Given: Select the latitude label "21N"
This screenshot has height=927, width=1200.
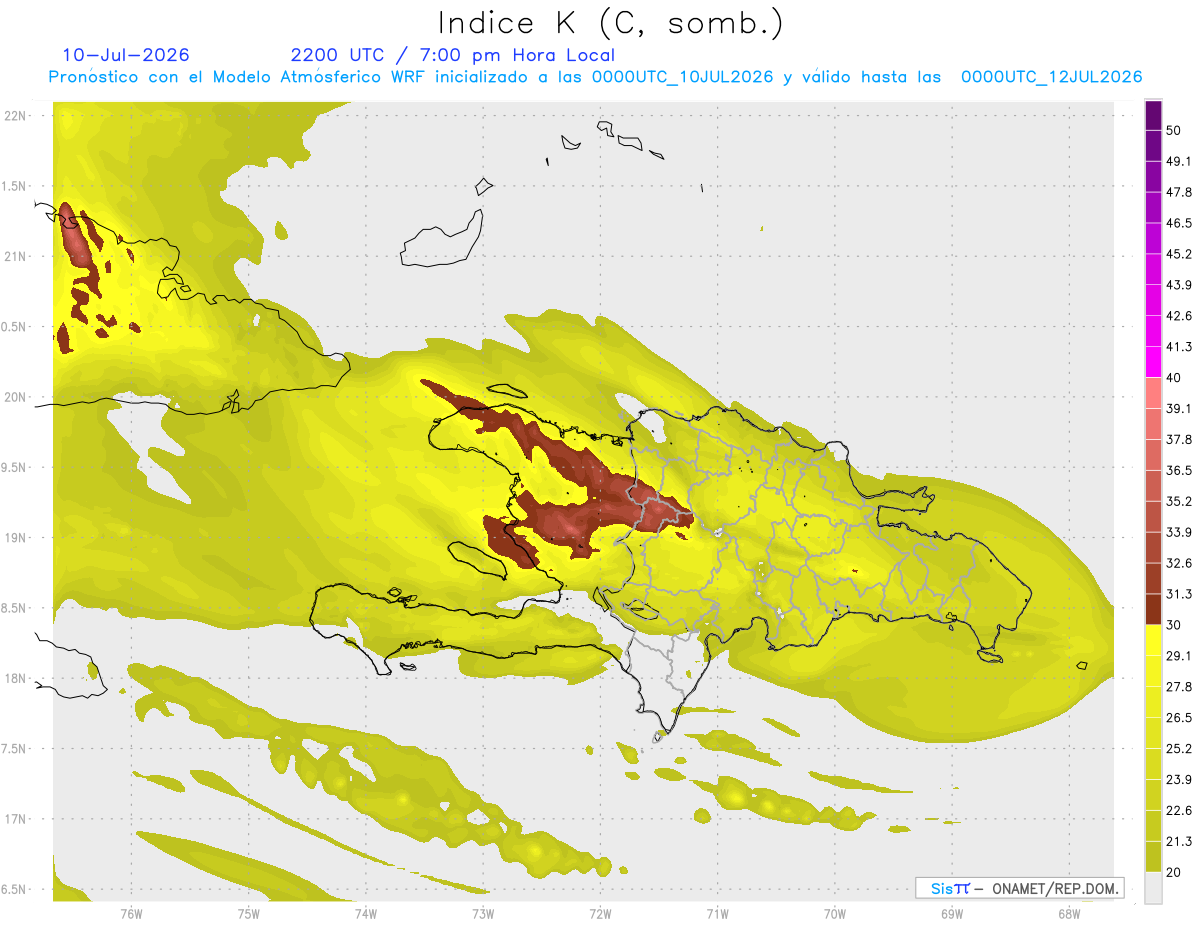Looking at the screenshot, I should click(17, 256).
